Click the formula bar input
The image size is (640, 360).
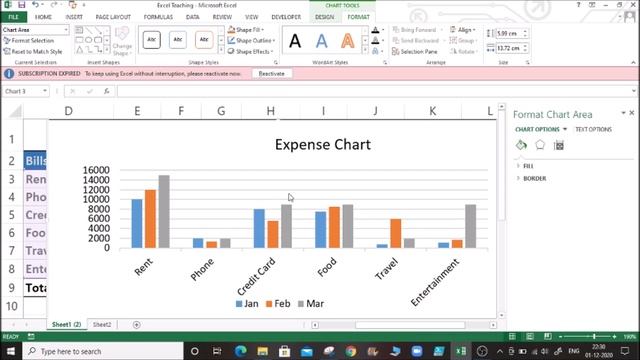click(372, 91)
